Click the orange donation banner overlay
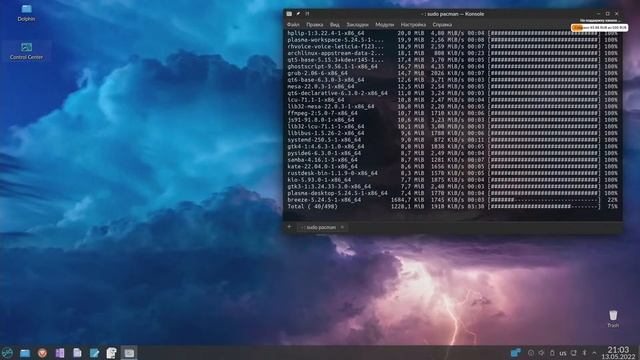 tap(599, 27)
